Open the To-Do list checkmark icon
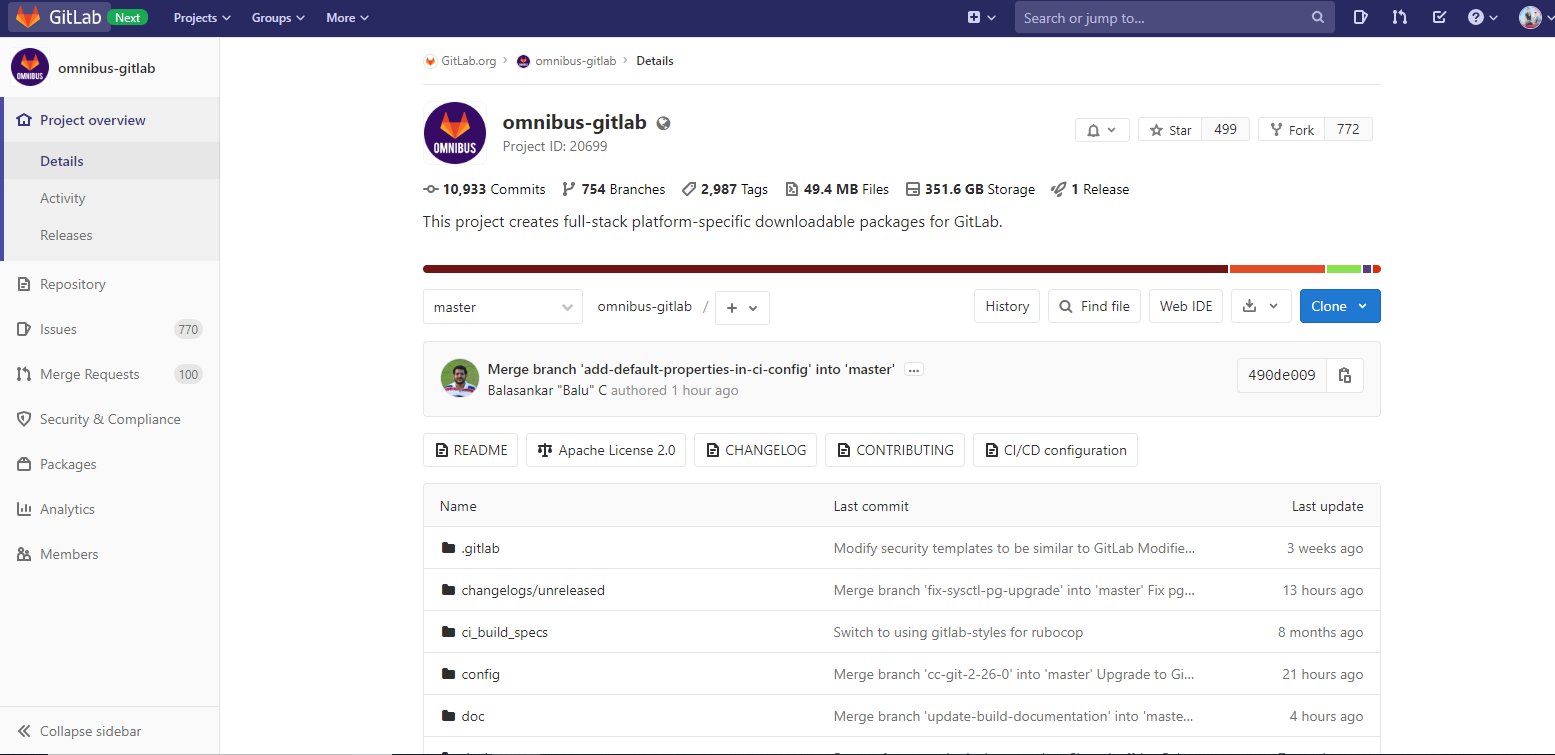Viewport: 1555px width, 755px height. pos(1439,18)
